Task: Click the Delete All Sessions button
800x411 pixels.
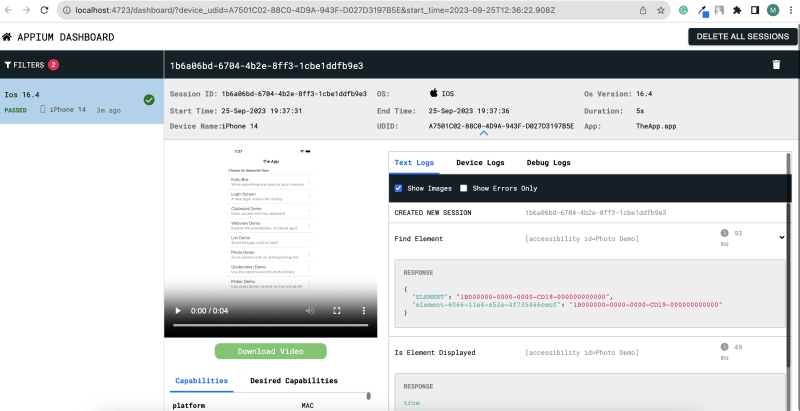Action: [743, 37]
